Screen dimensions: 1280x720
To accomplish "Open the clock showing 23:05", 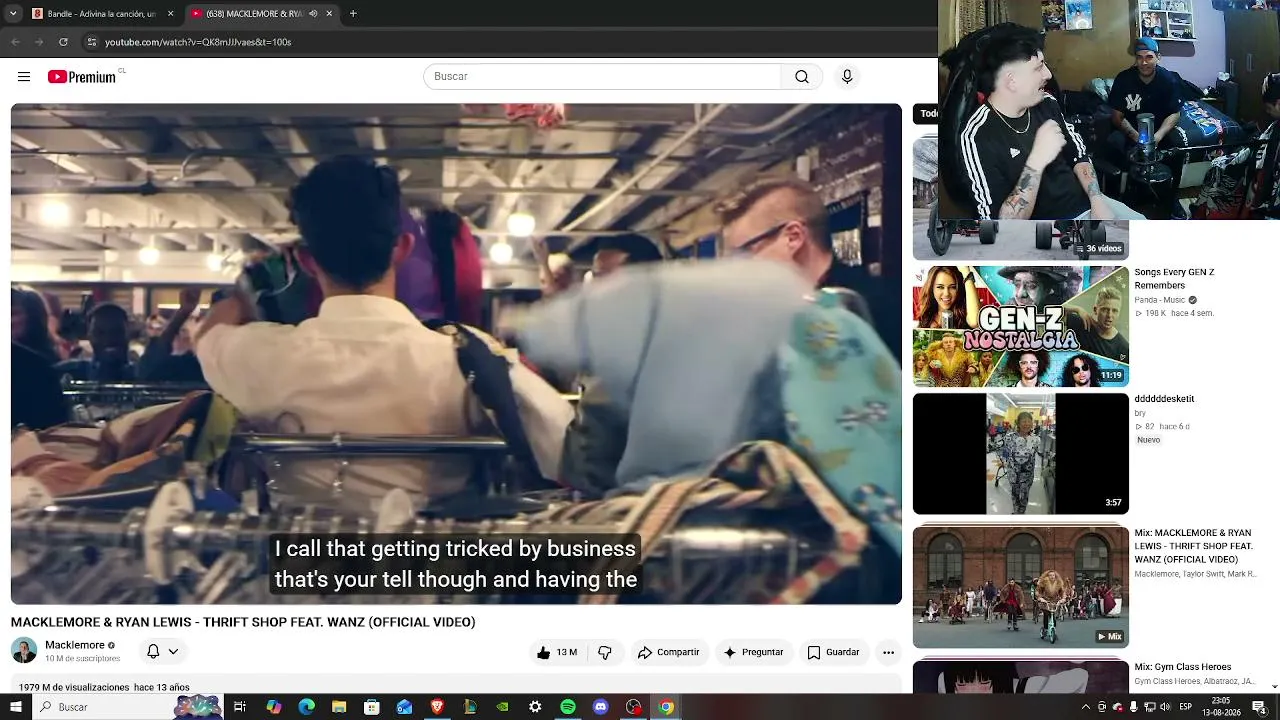I will click(1221, 707).
